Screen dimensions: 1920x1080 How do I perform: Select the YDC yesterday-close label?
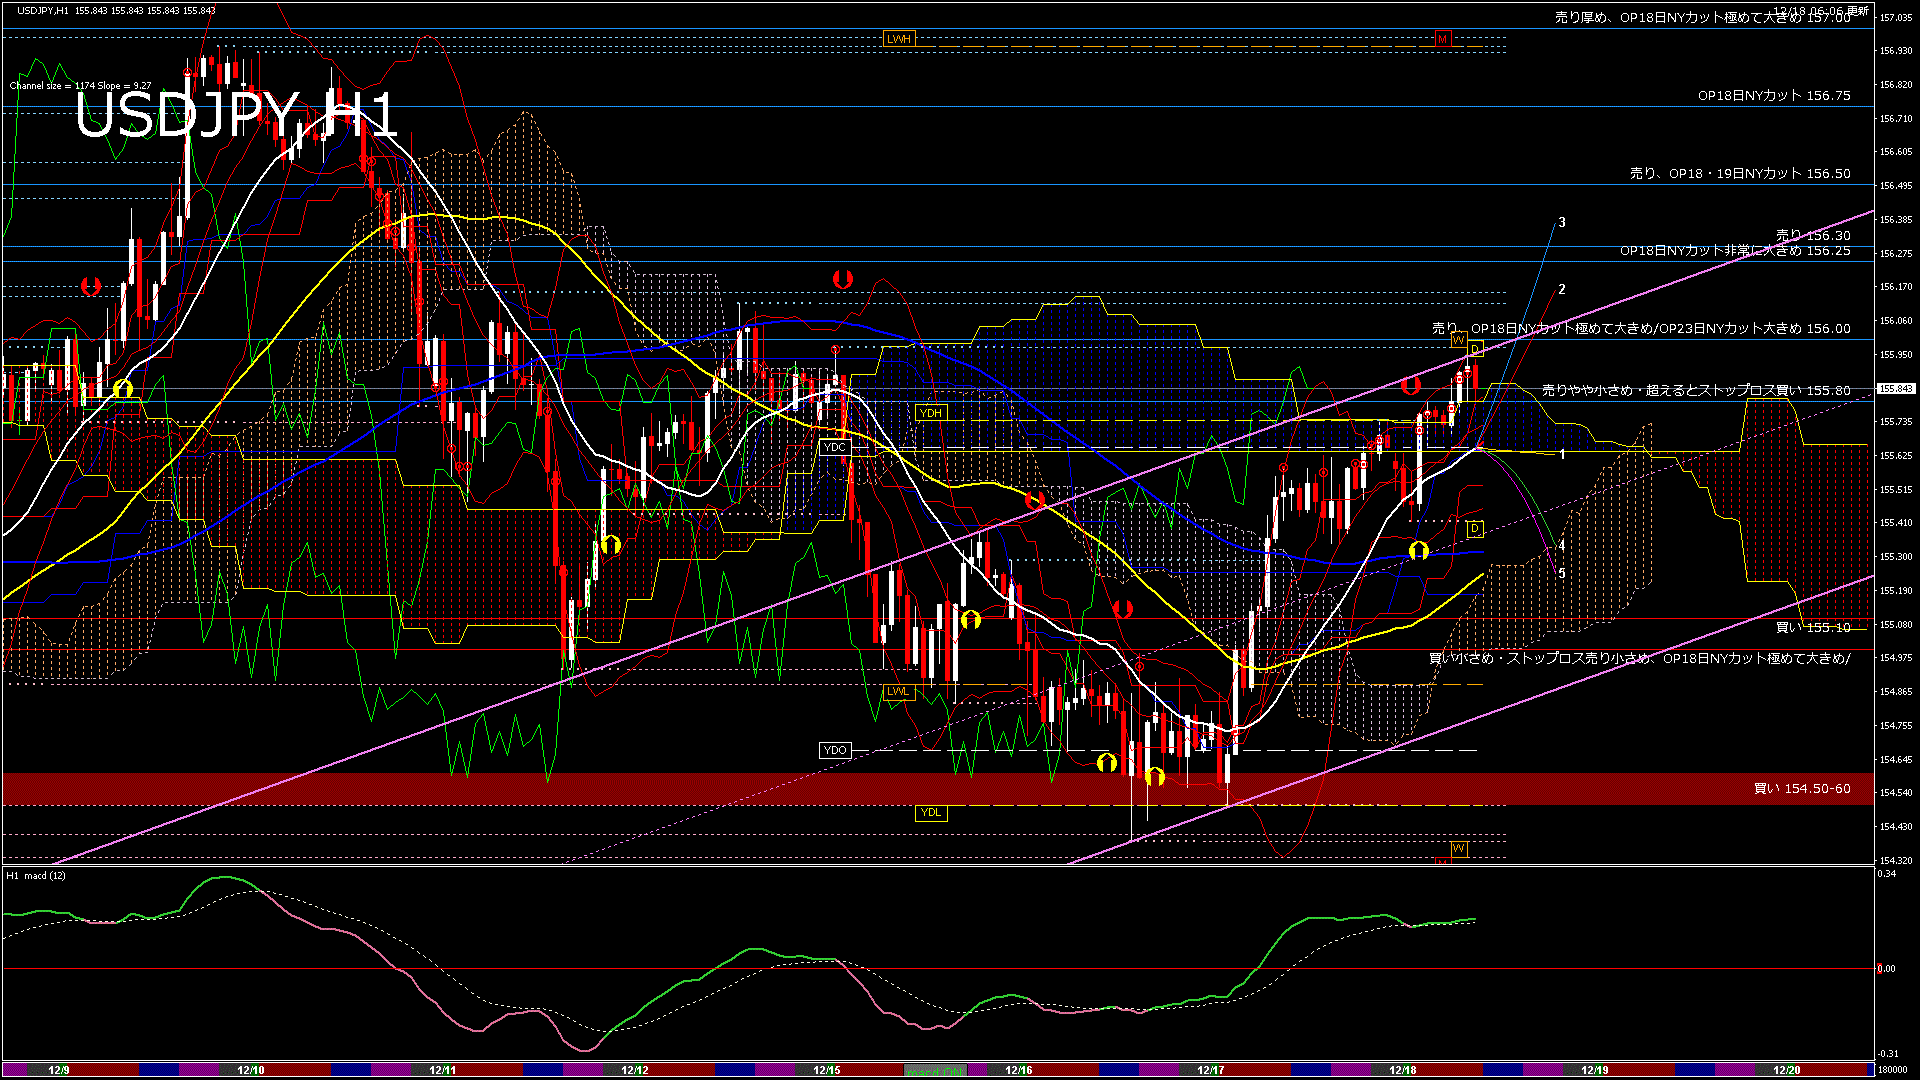(x=834, y=447)
